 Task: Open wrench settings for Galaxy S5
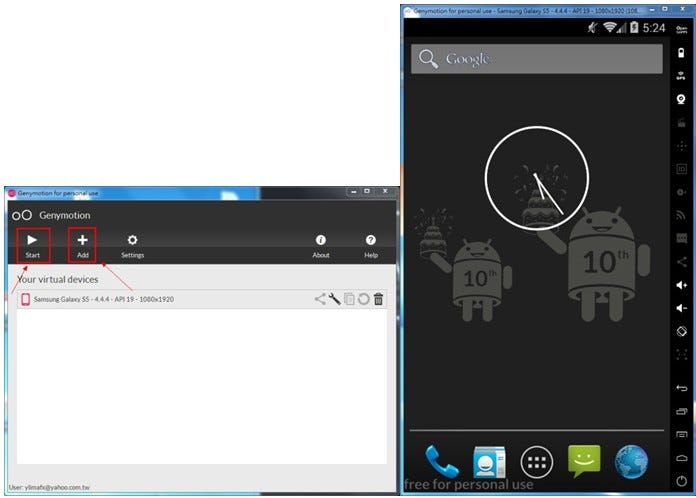334,299
